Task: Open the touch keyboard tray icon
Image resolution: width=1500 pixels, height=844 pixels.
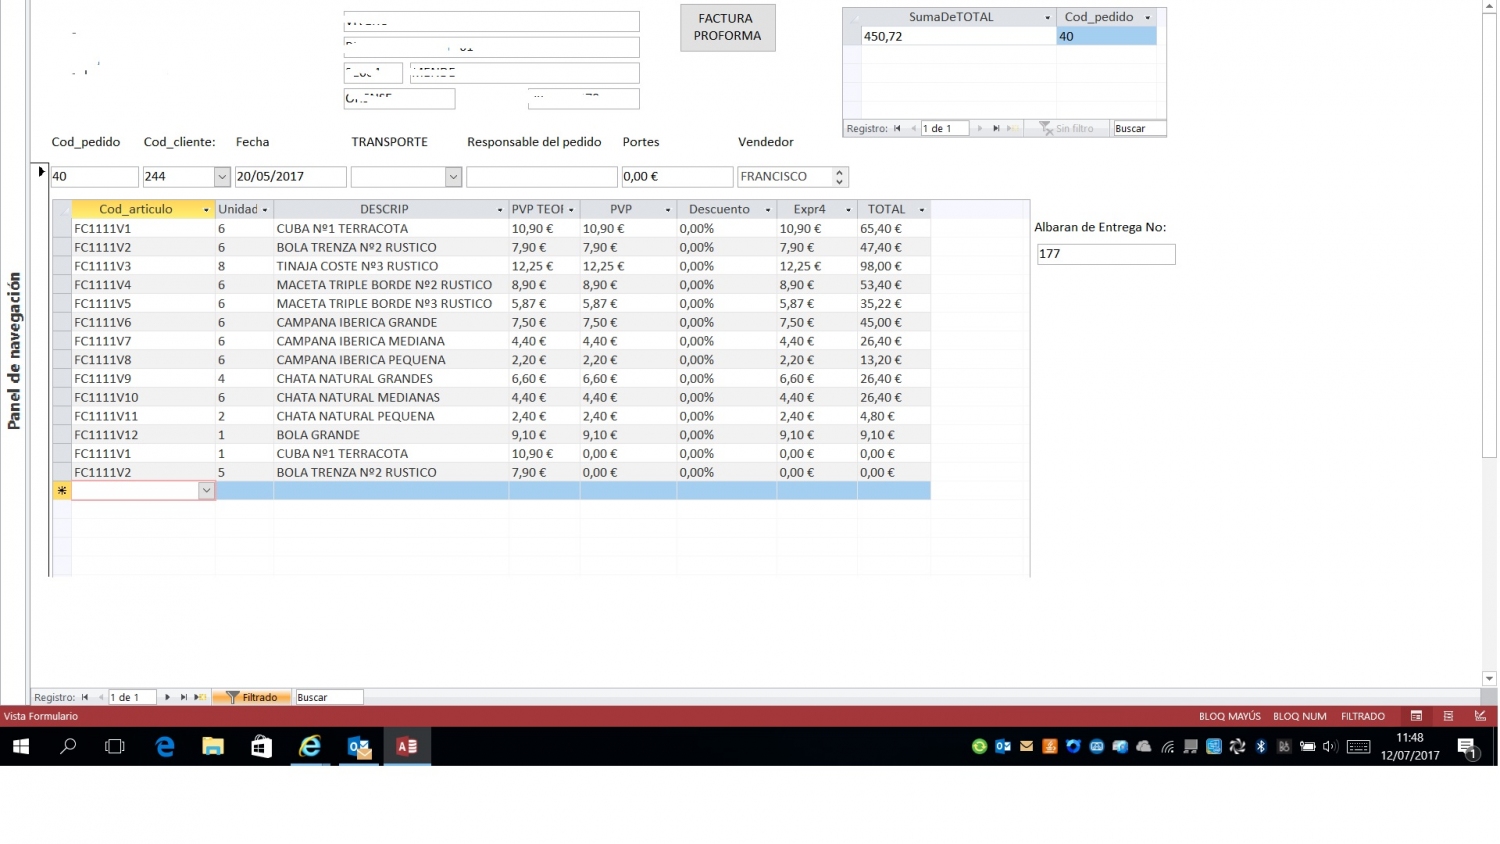Action: click(1358, 746)
